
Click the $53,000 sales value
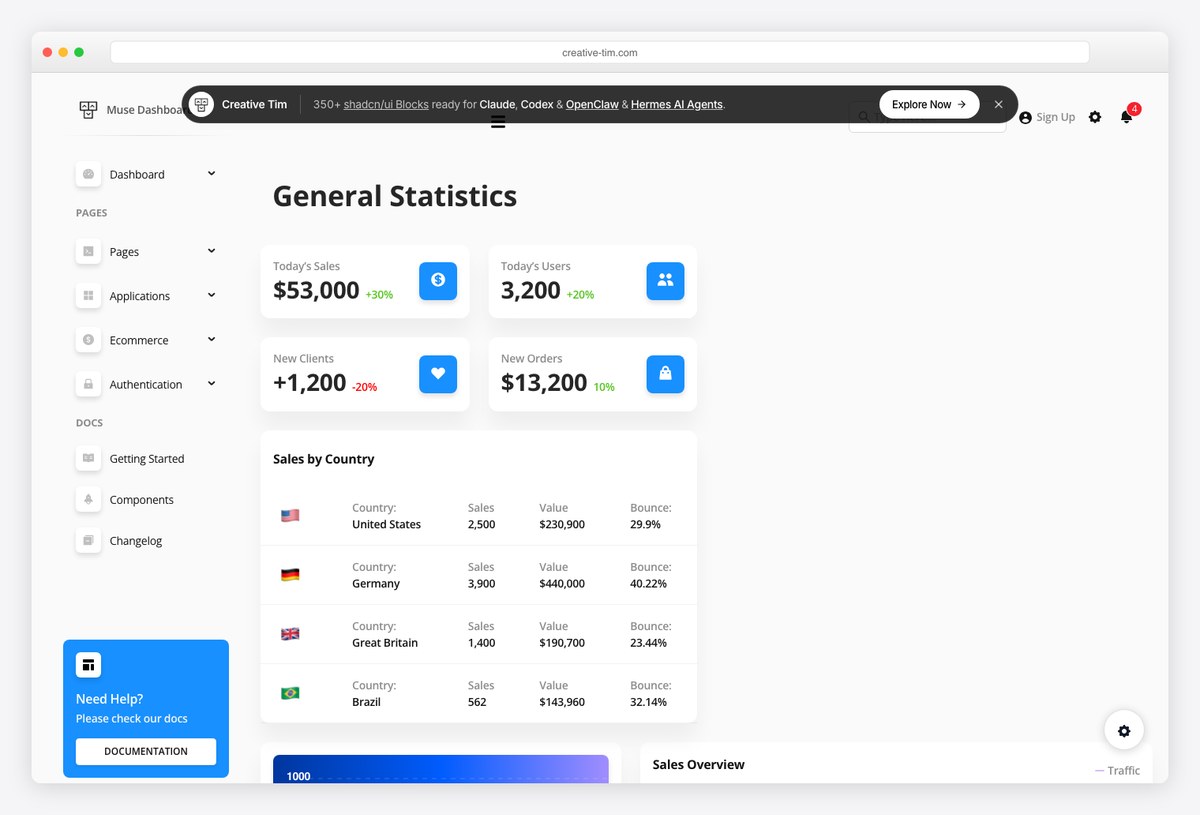point(316,290)
